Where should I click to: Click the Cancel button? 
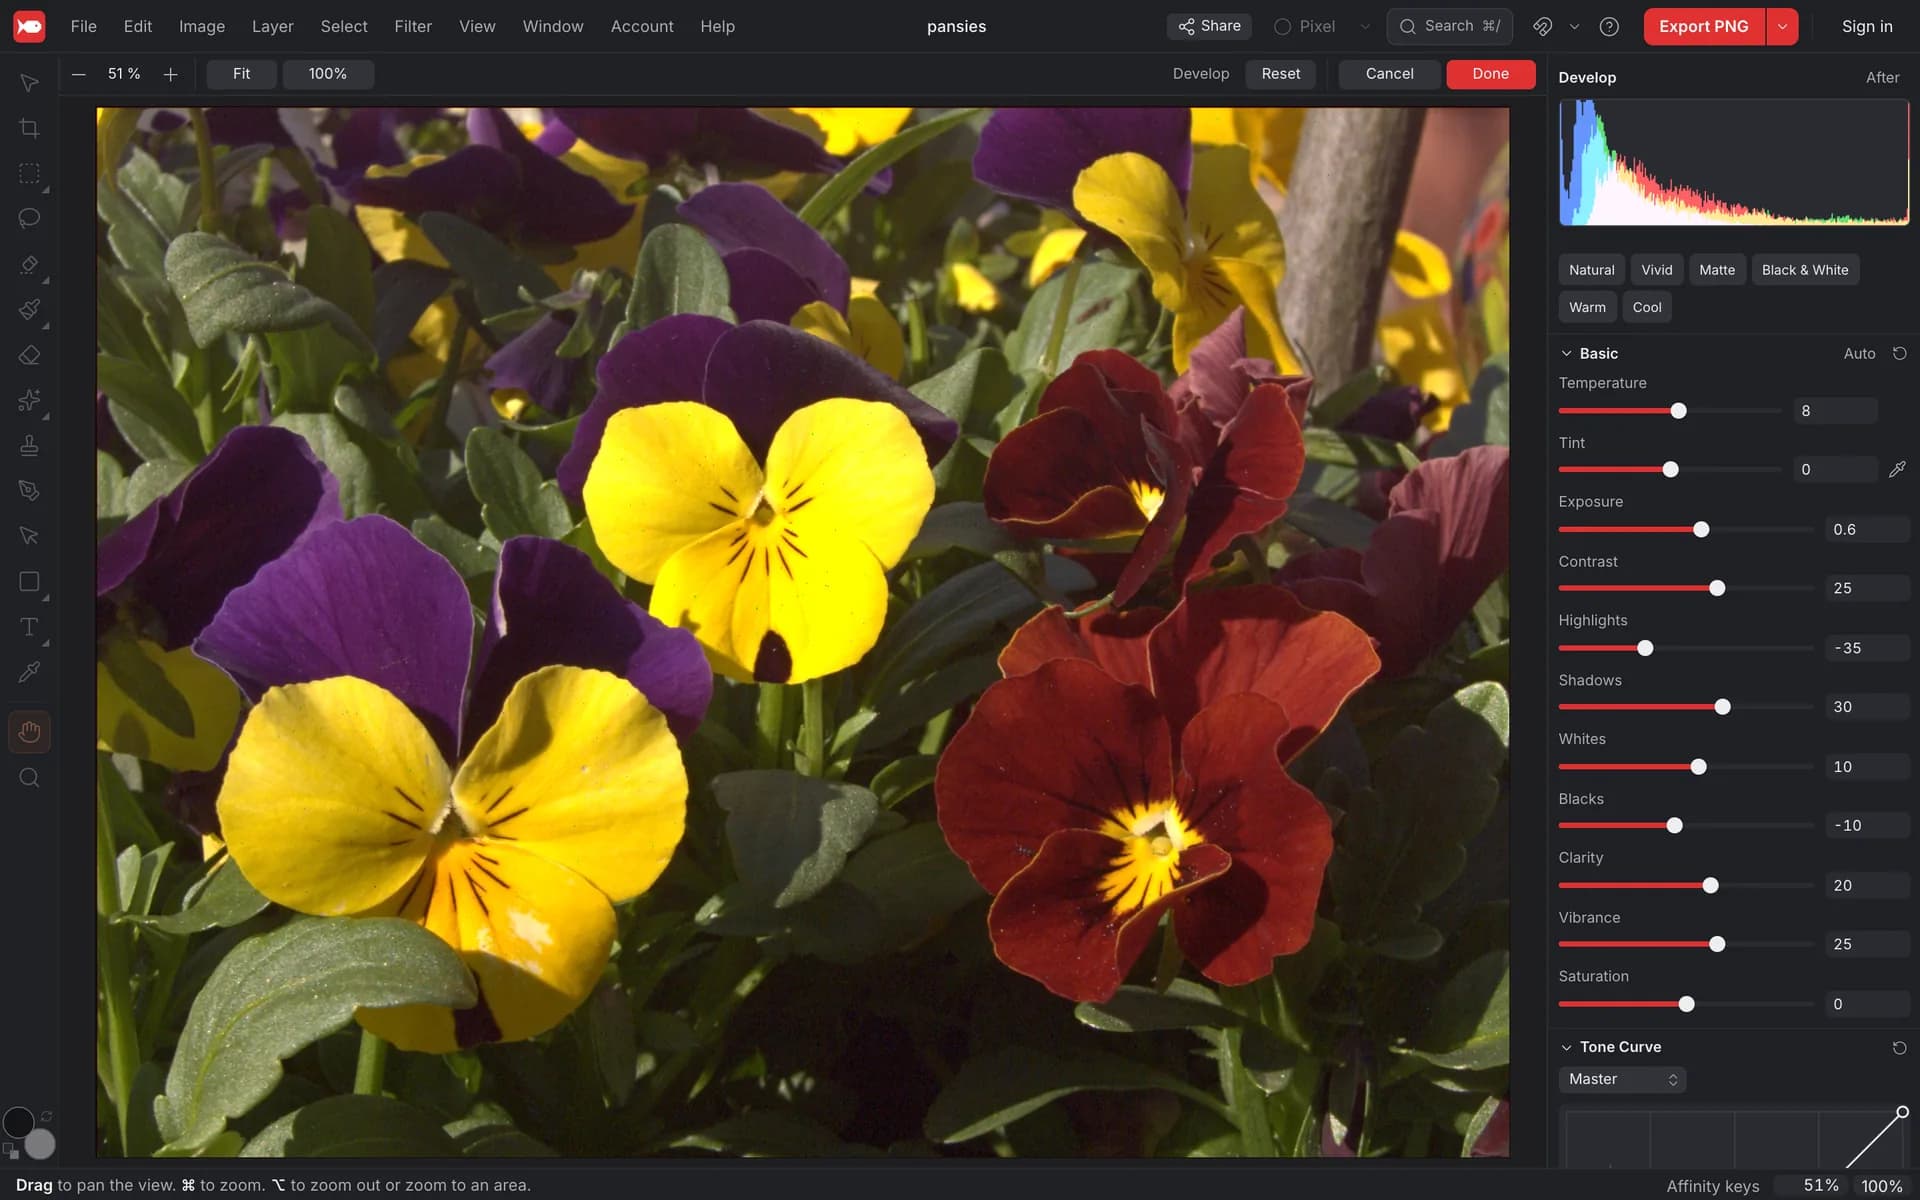point(1389,74)
